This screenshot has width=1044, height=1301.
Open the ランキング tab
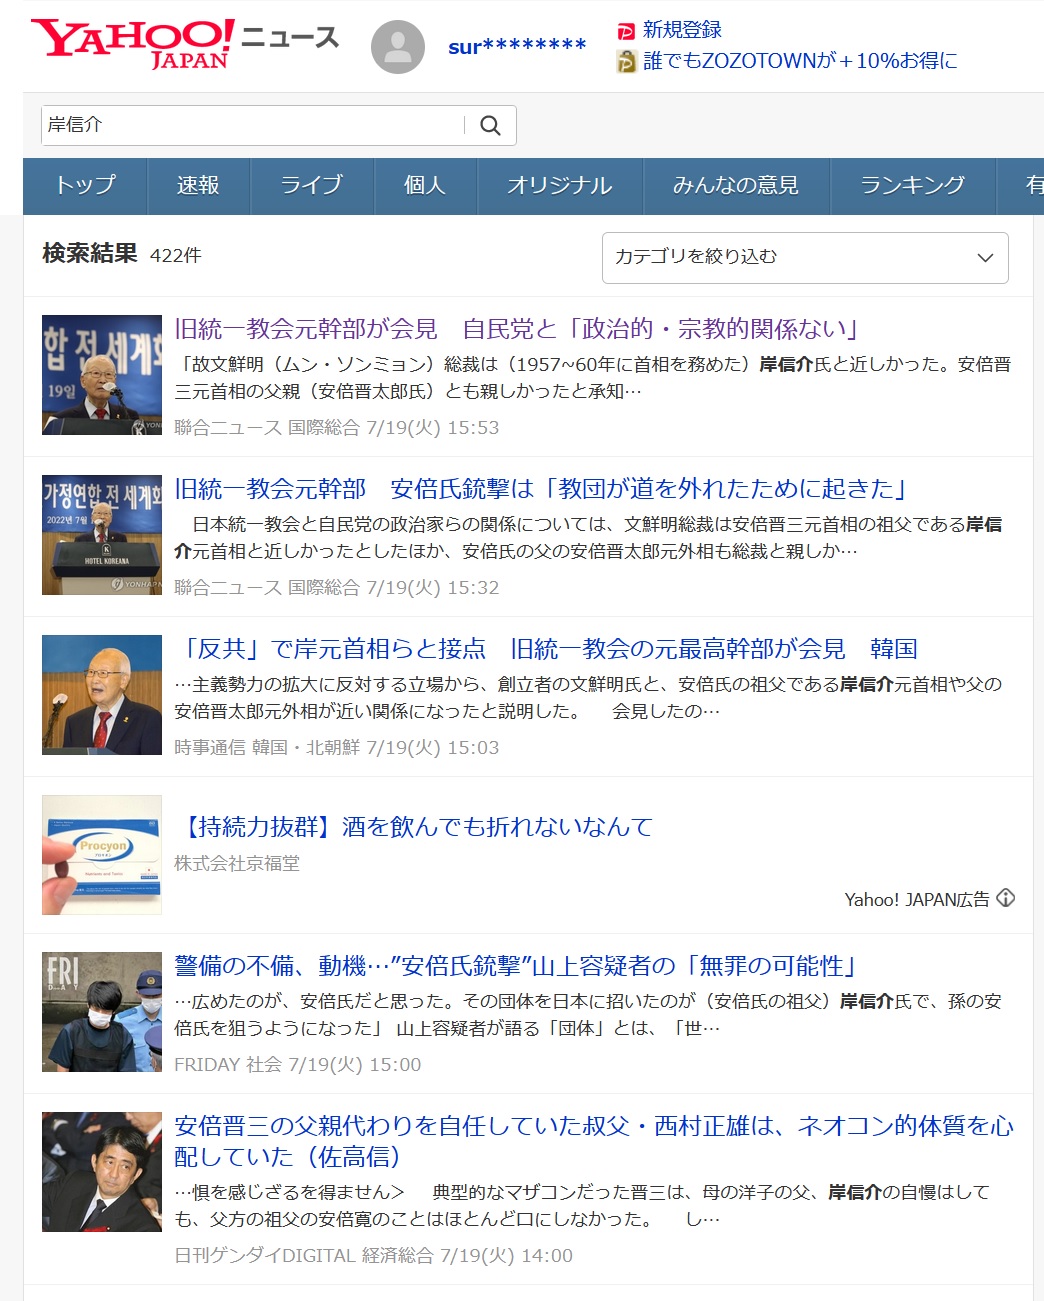tap(912, 186)
